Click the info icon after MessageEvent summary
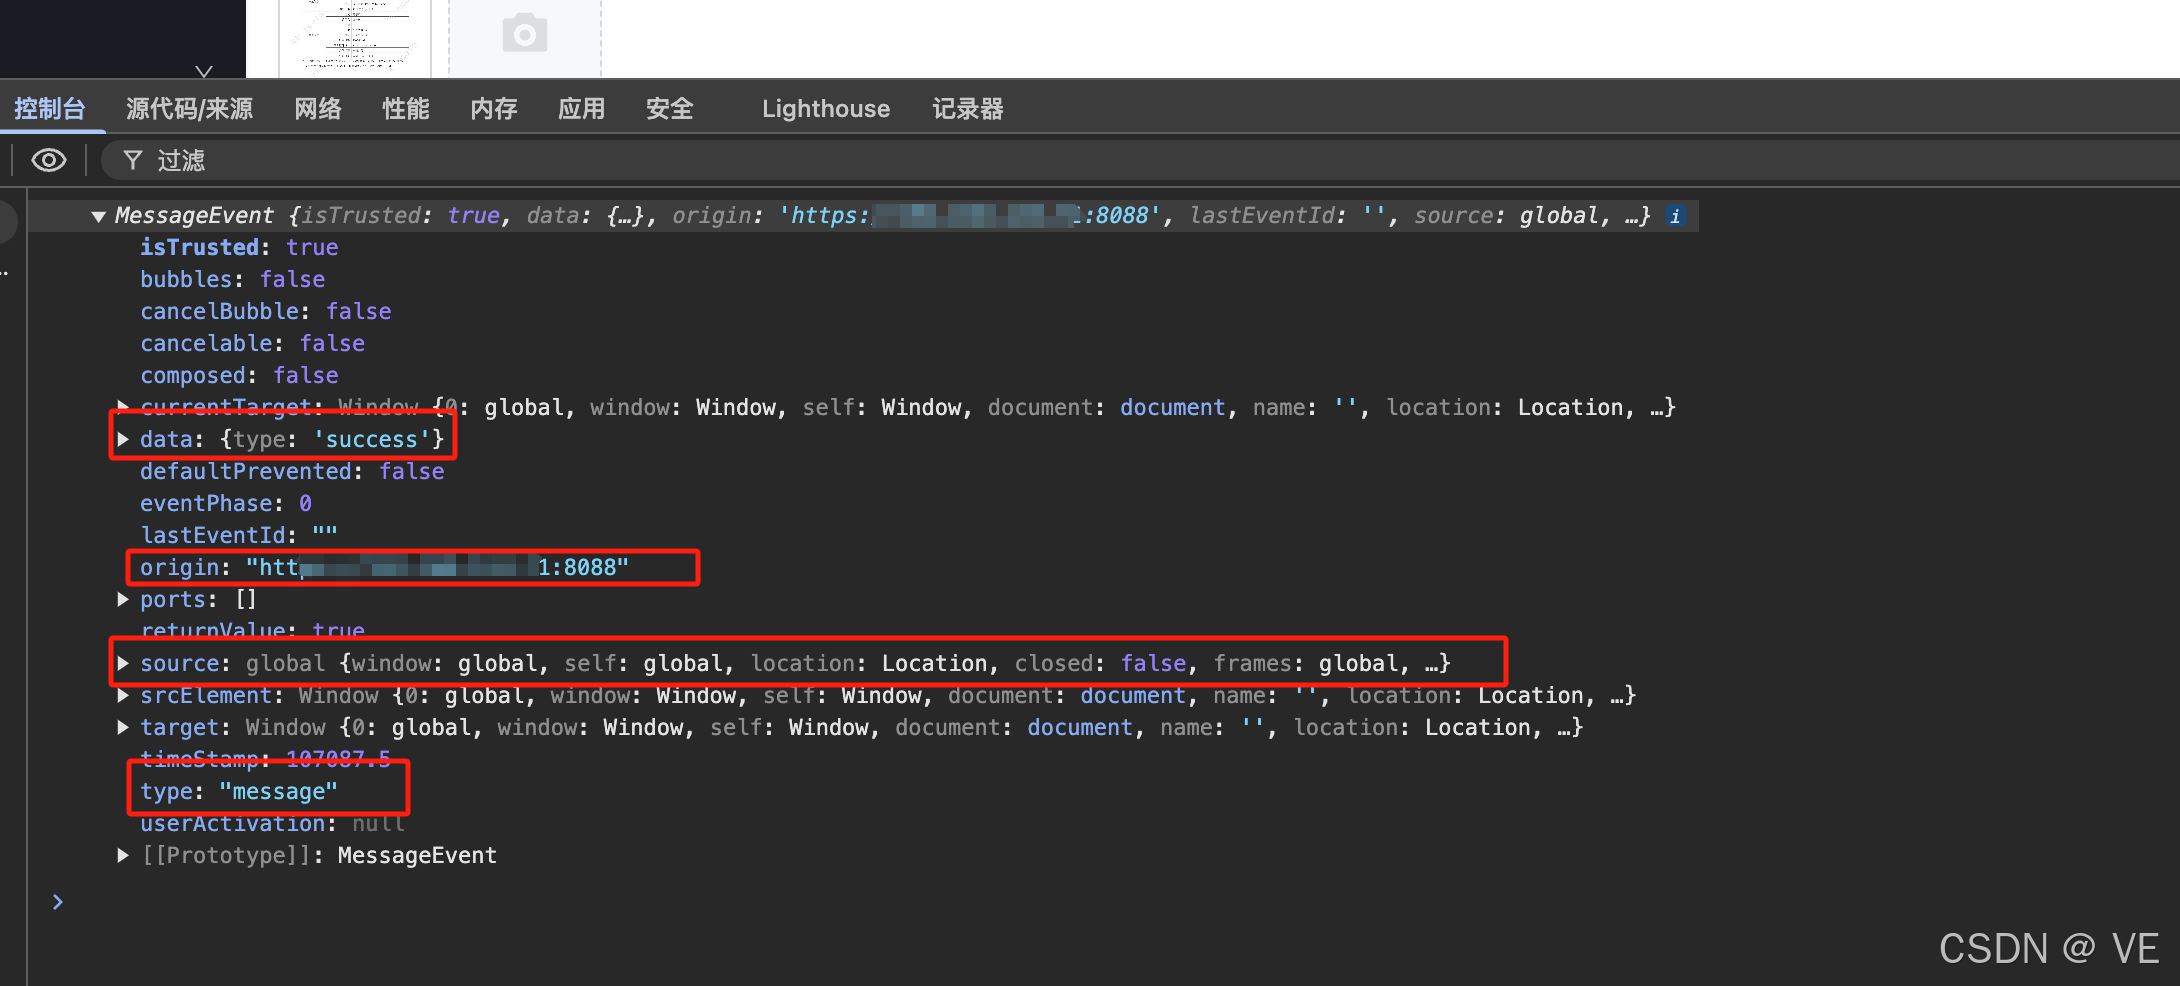 [x=1675, y=216]
